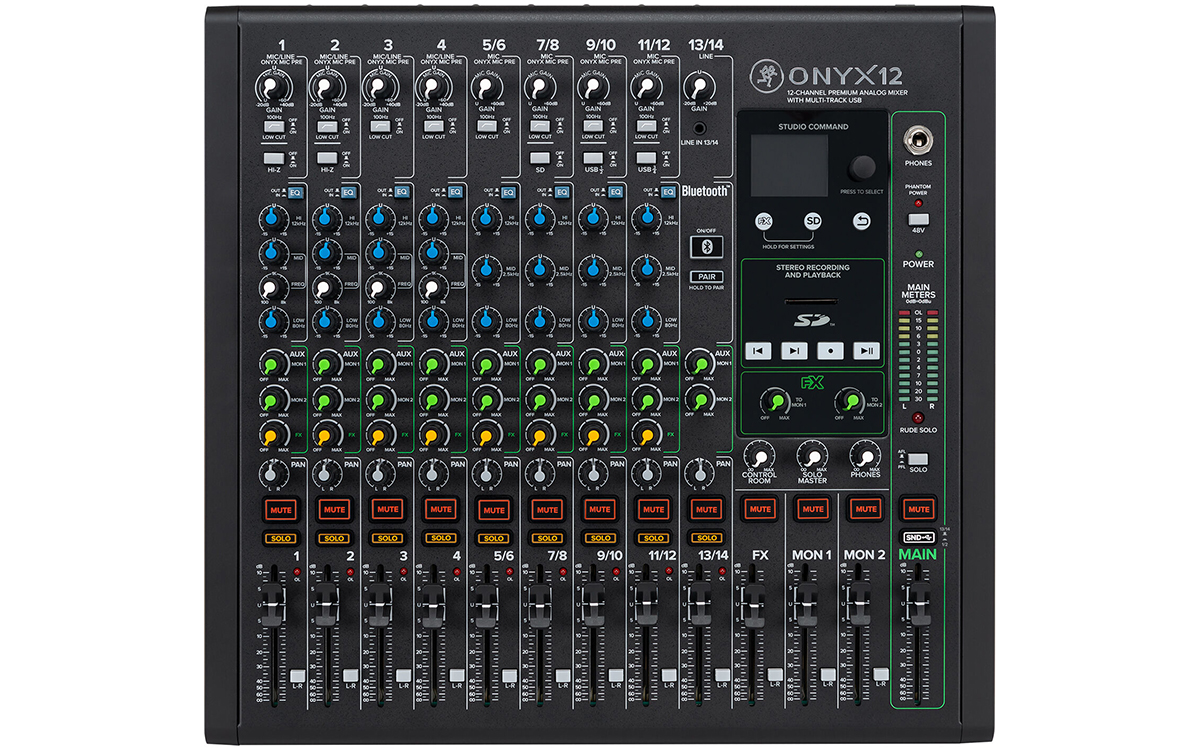This screenshot has width=1200, height=750.
Task: Click the FX to MON 1 knob
Action: pos(773,401)
